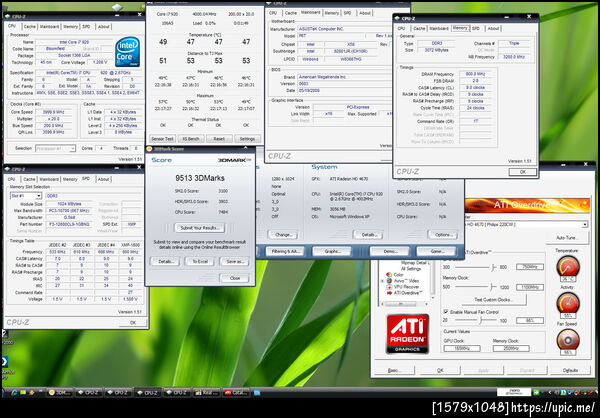600x418 pixels.
Task: Click To Excel in 3DMark Score window
Action: coord(199,262)
